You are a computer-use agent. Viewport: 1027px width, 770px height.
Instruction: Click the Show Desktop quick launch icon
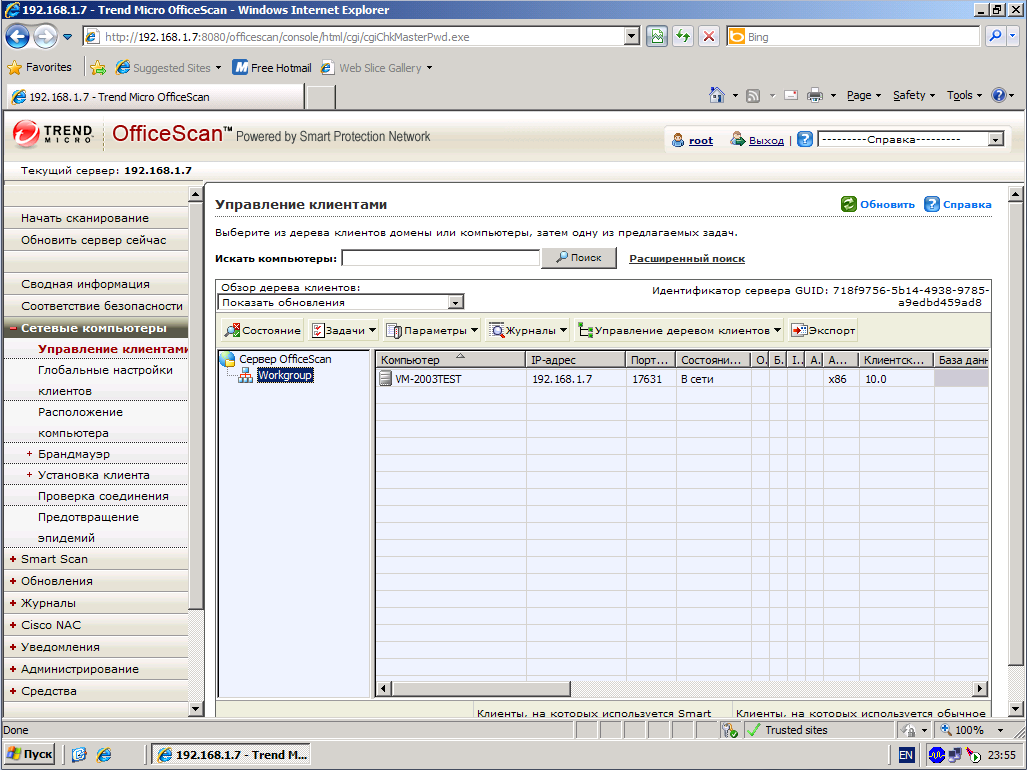79,755
